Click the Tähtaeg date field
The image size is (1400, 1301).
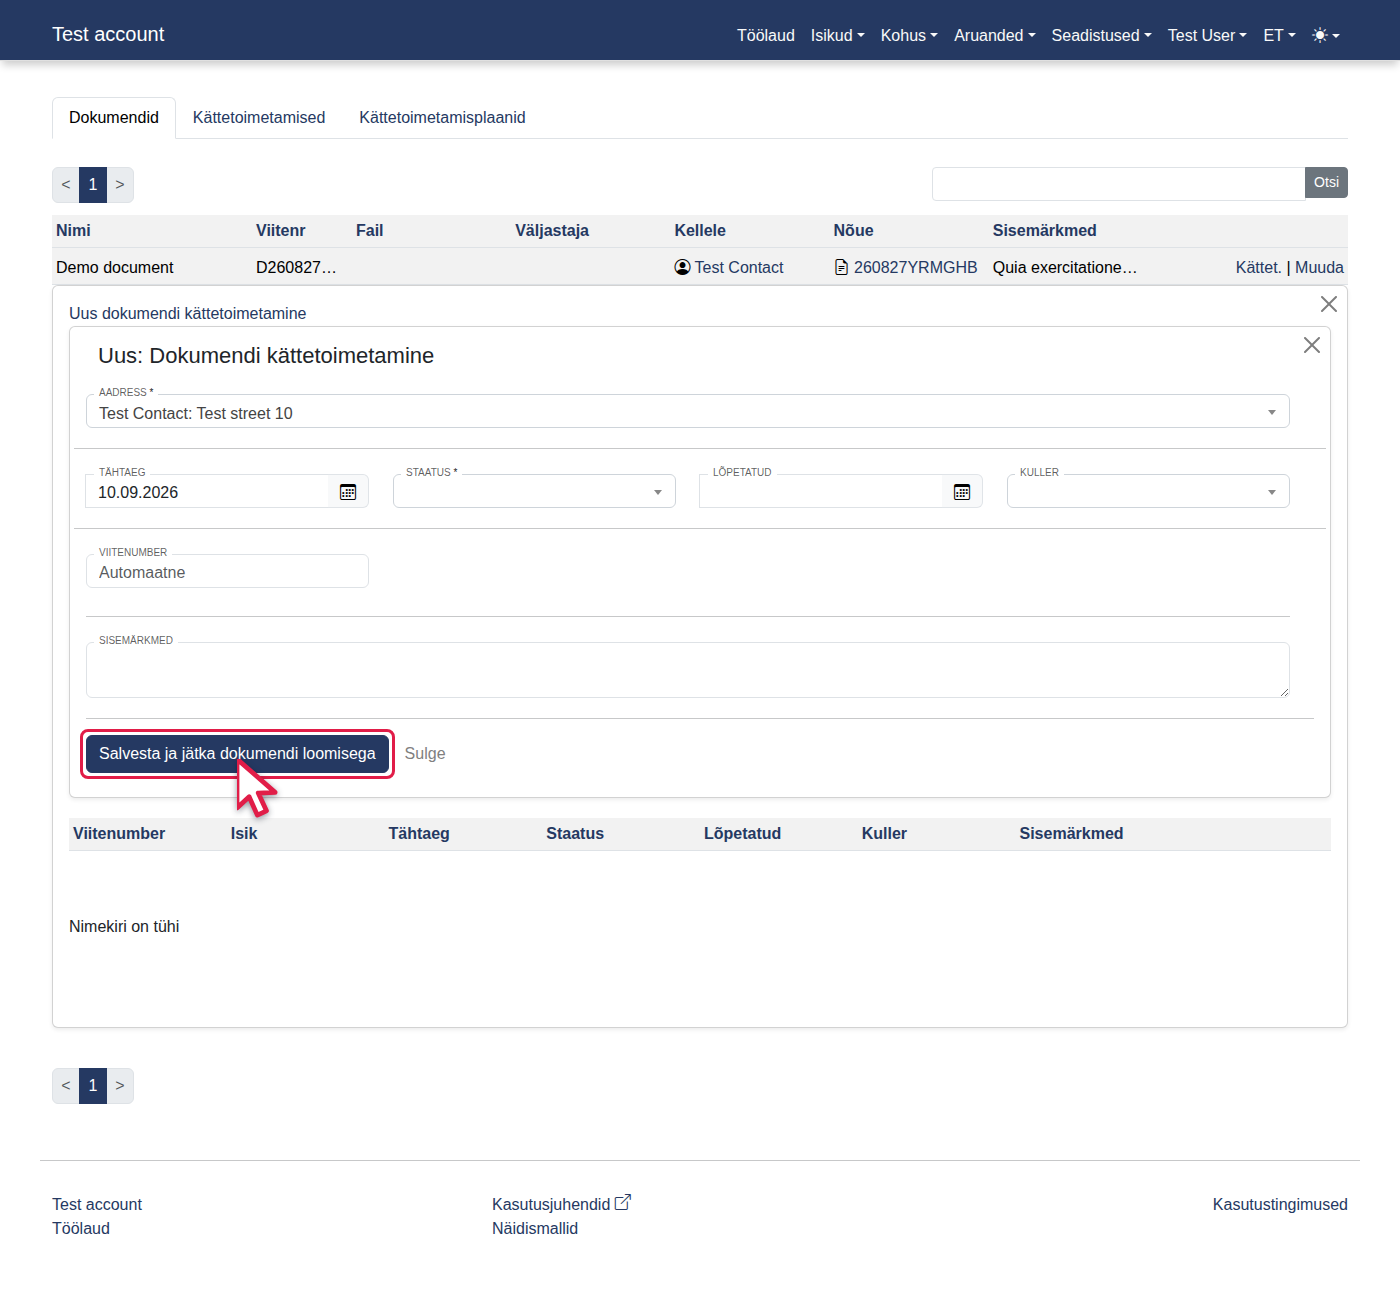[x=207, y=492]
